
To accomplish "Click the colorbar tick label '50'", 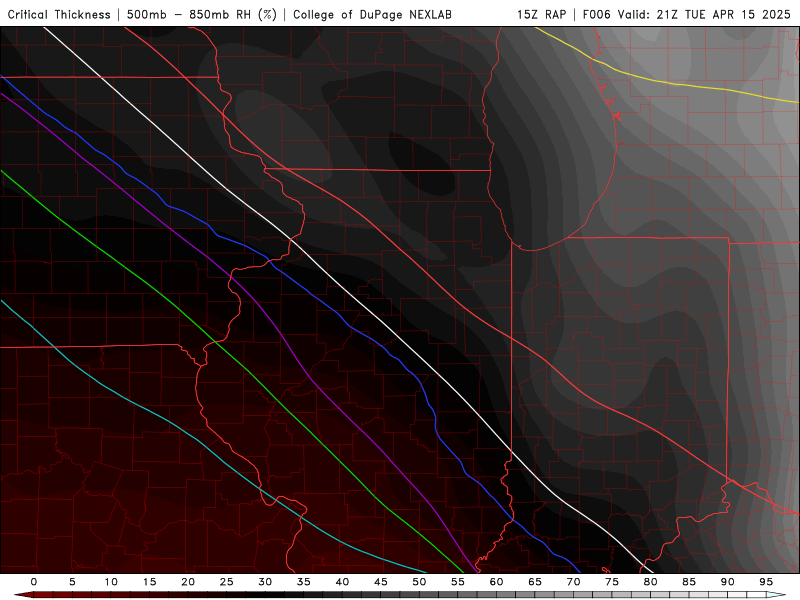I will 419,582.
